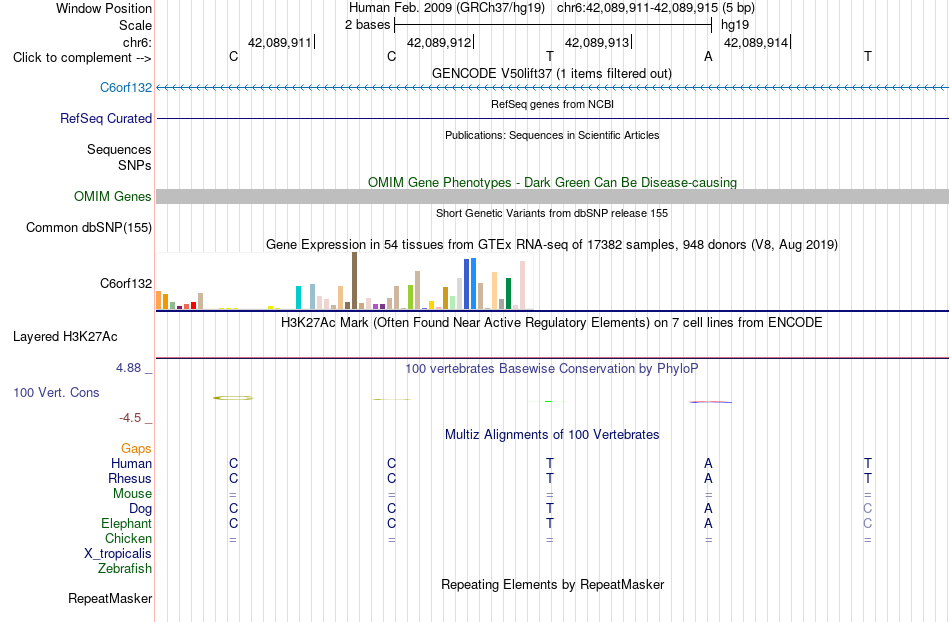Select the Common dbSNP(155) track label
950x622 pixels.
coord(88,227)
